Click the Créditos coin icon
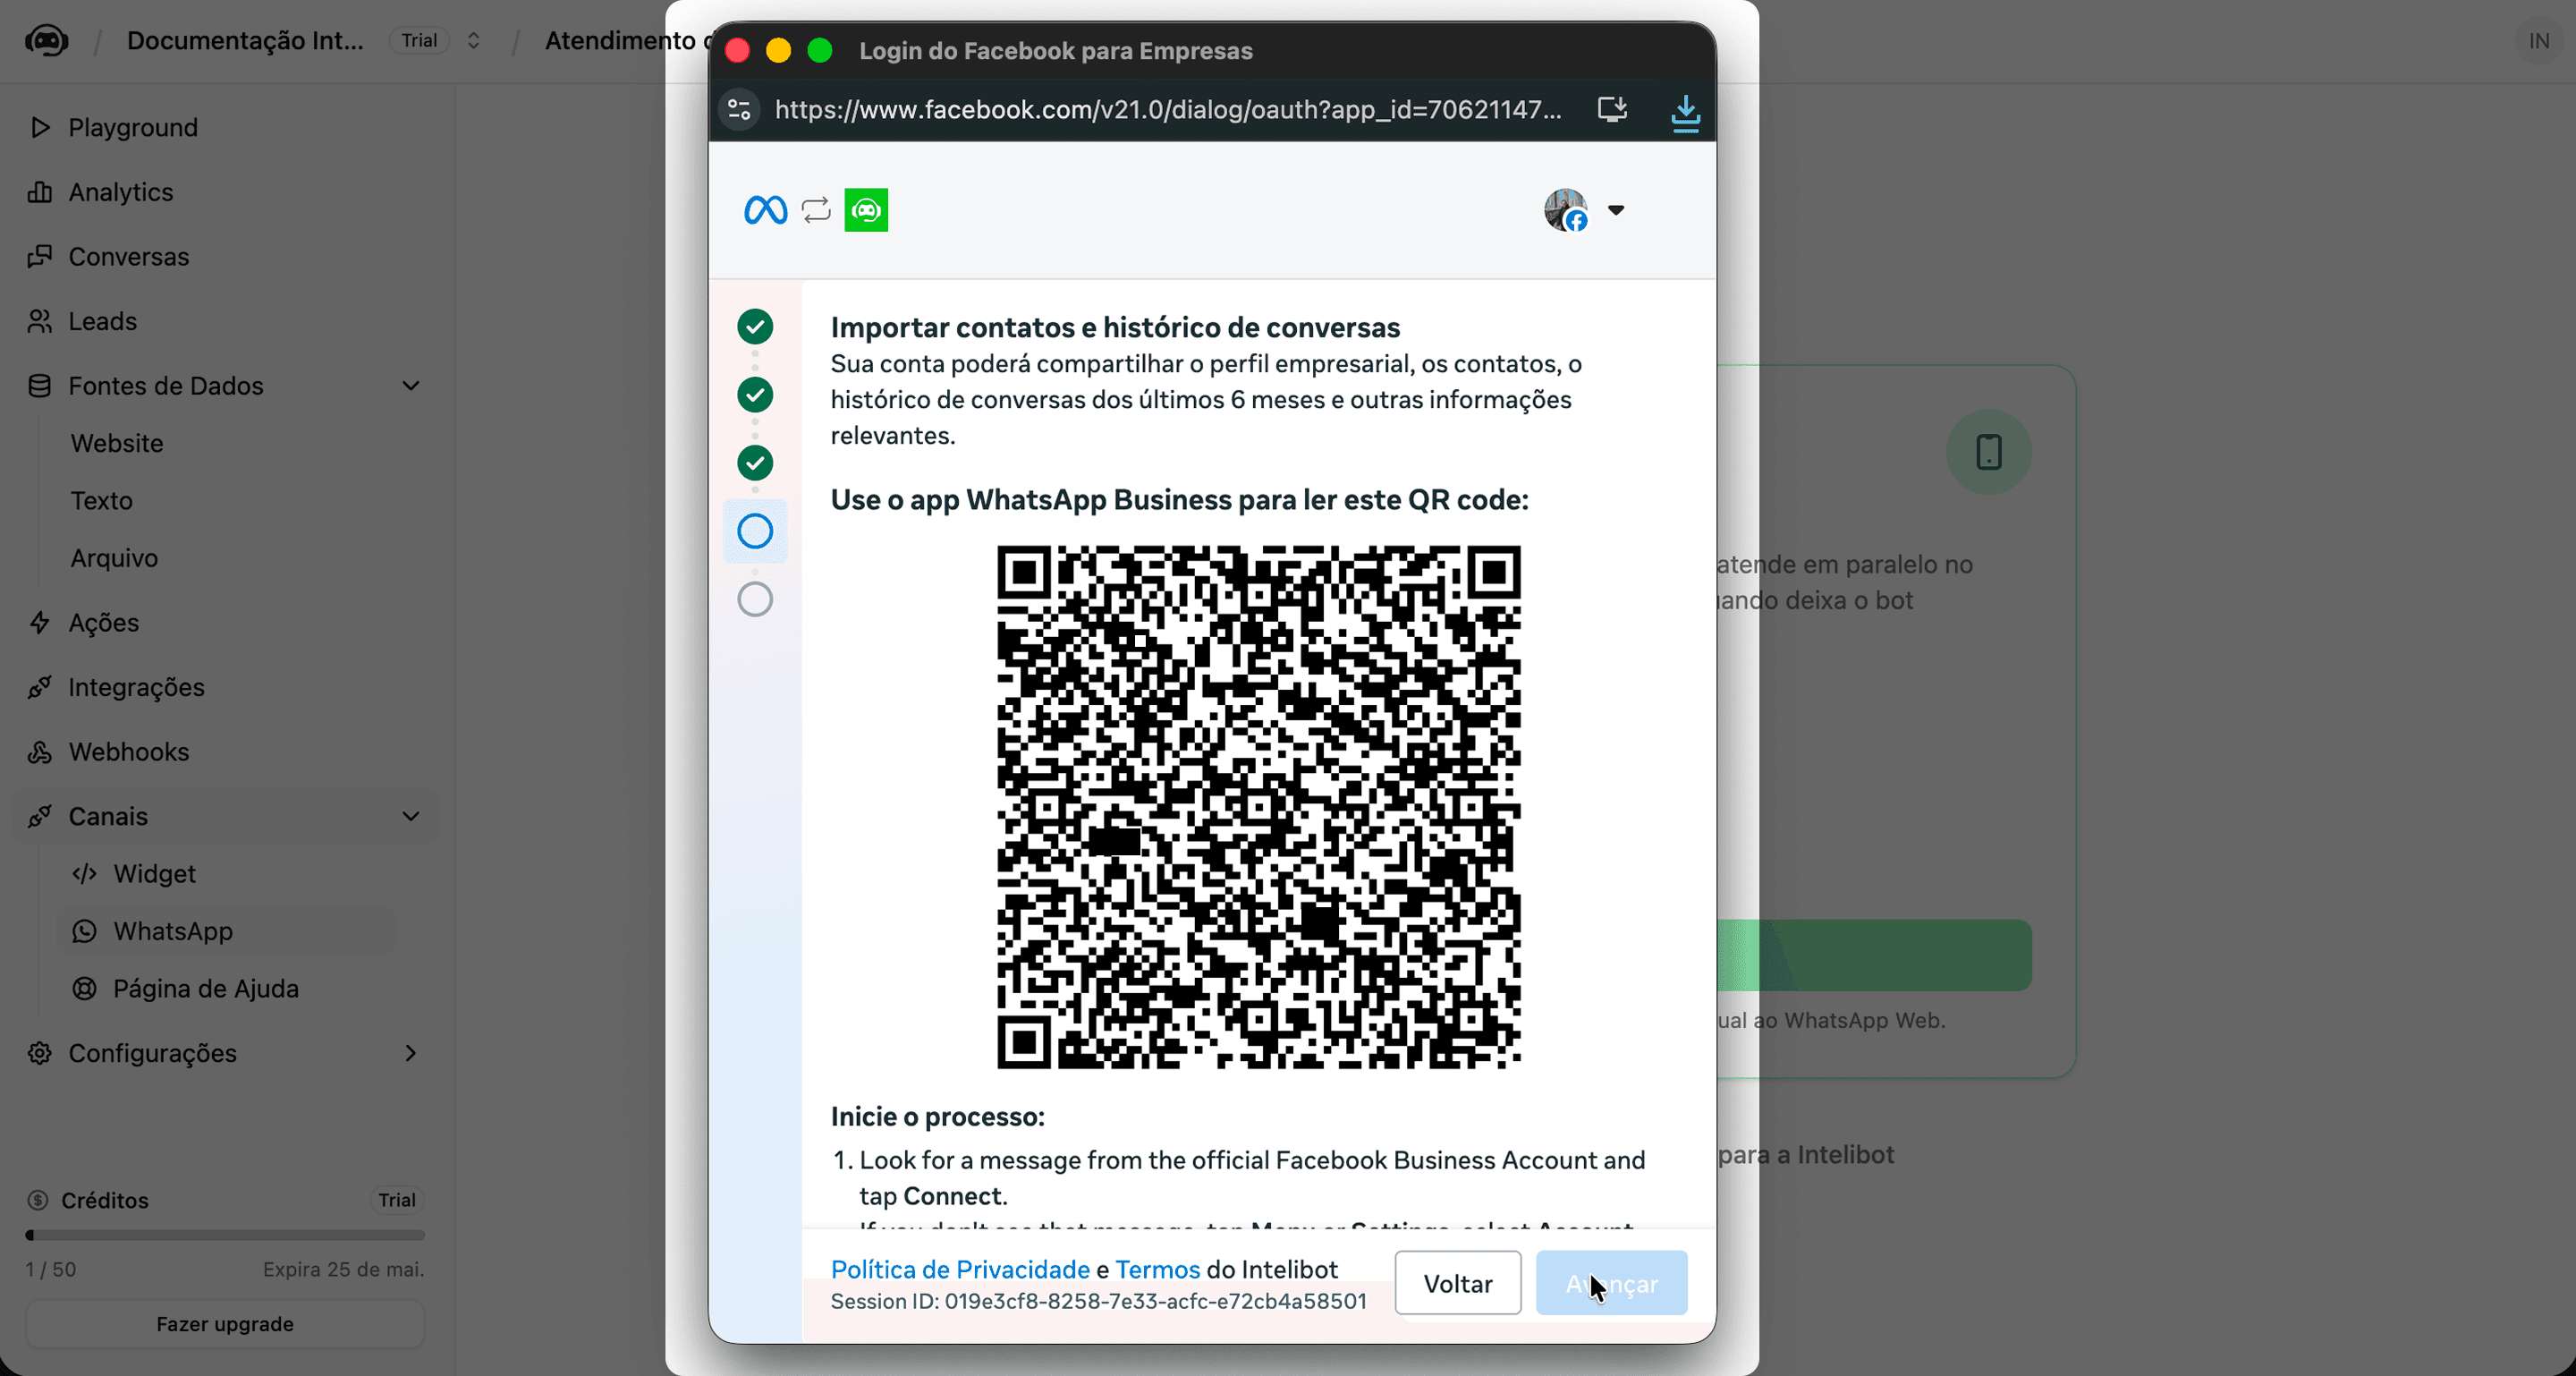This screenshot has height=1376, width=2576. click(x=38, y=1200)
